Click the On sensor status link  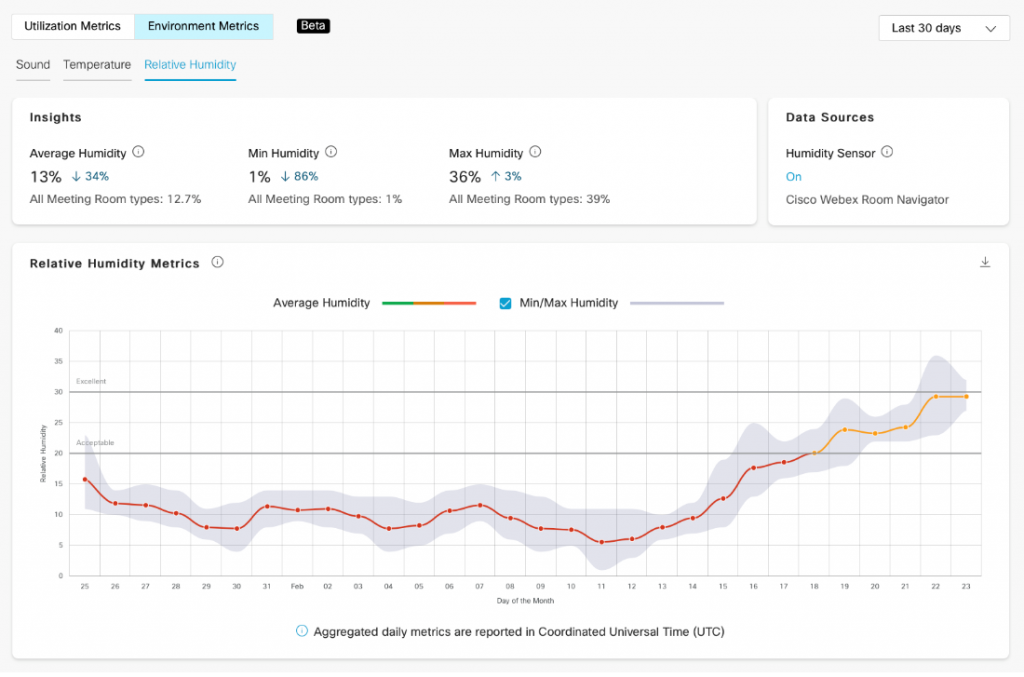pos(793,176)
